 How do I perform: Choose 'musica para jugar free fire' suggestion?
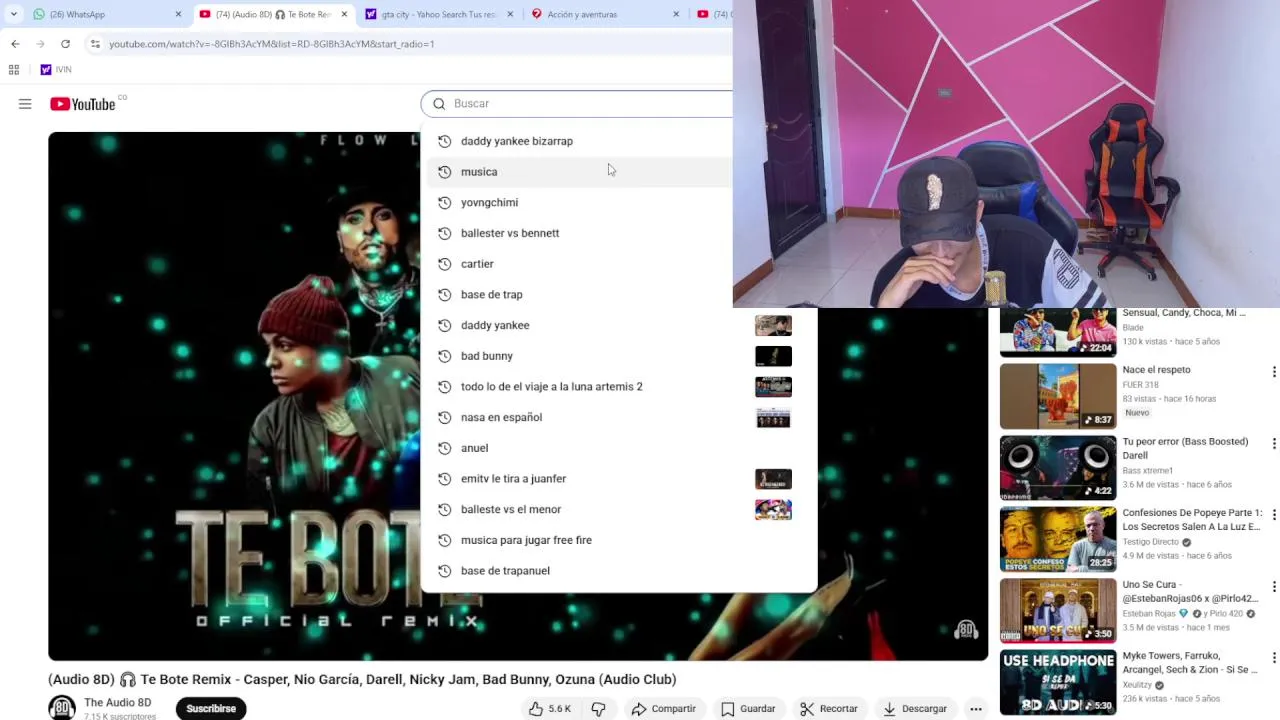[x=619, y=540]
